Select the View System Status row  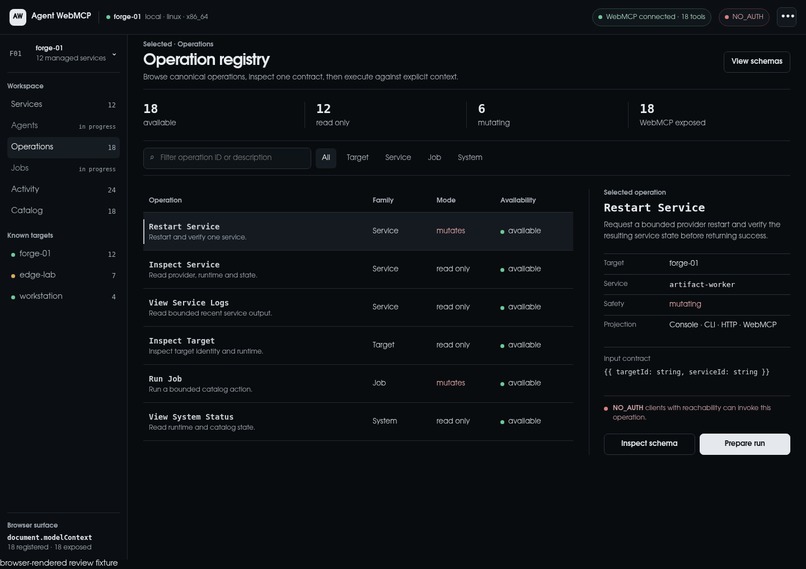358,421
